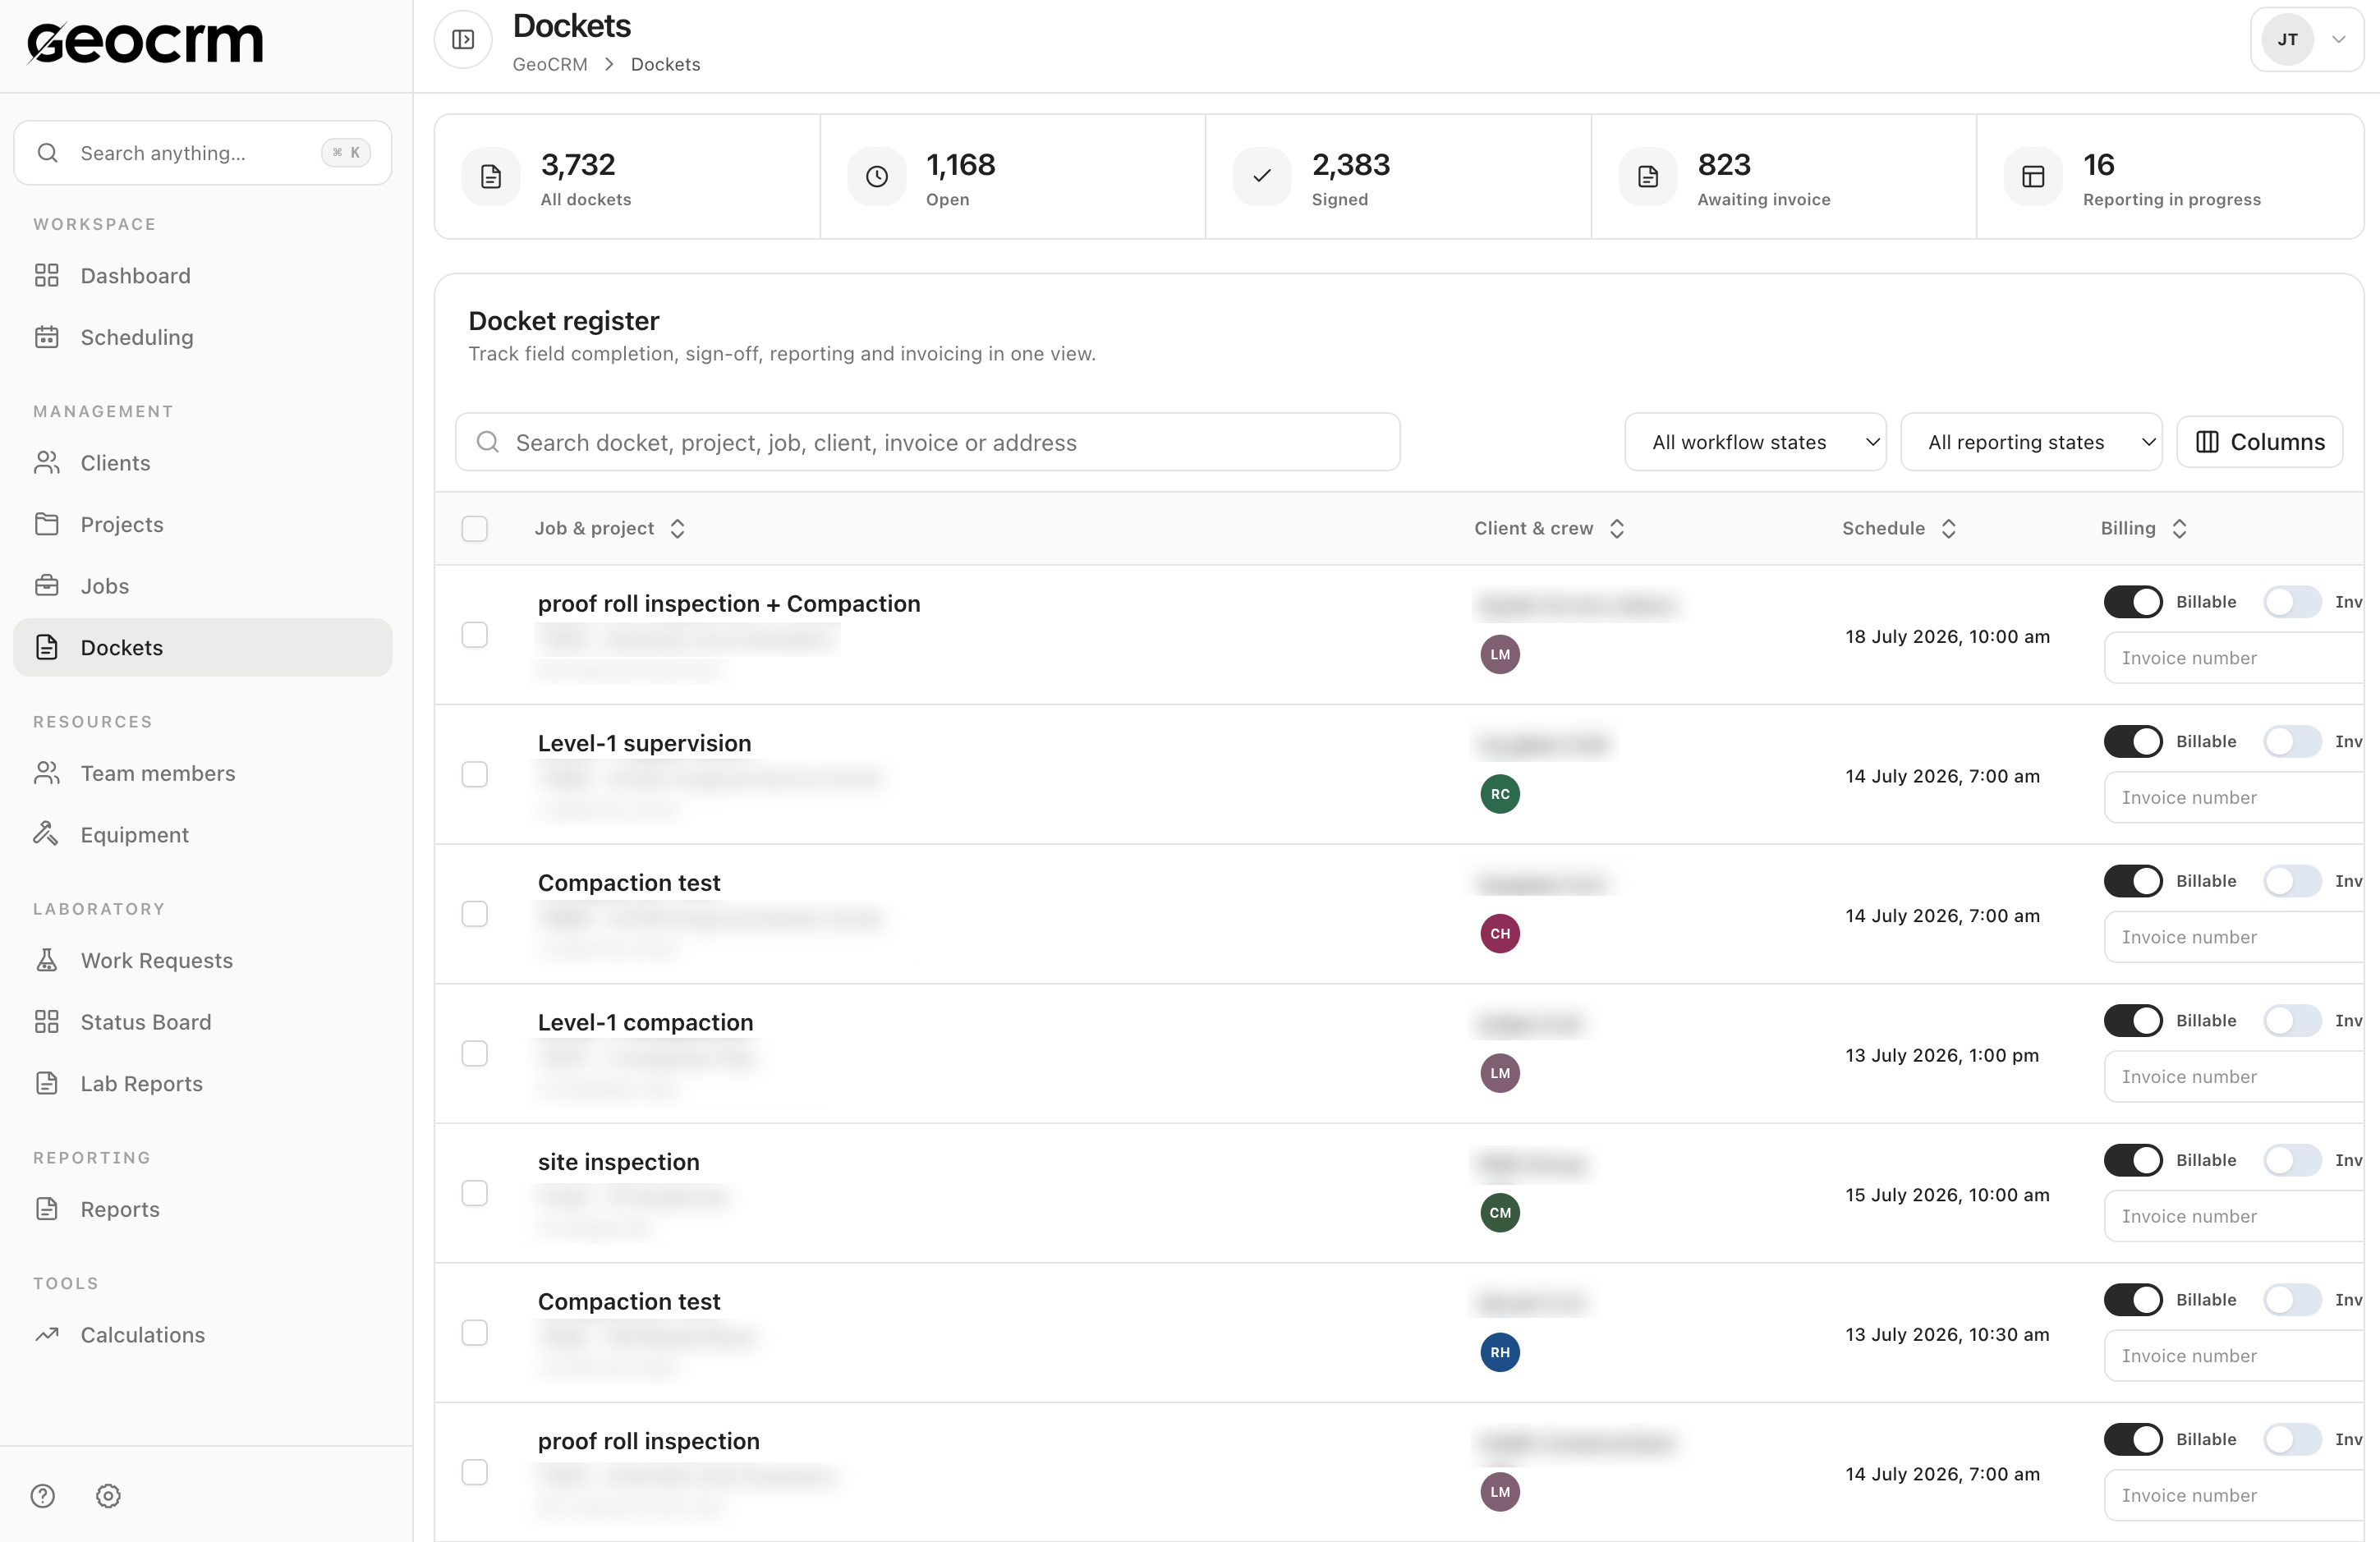Click the 2,383 Signed stat card

coord(1398,177)
